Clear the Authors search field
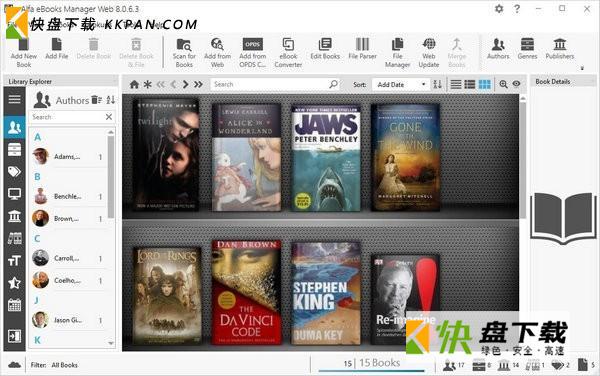The height and width of the screenshot is (376, 600). (x=109, y=117)
